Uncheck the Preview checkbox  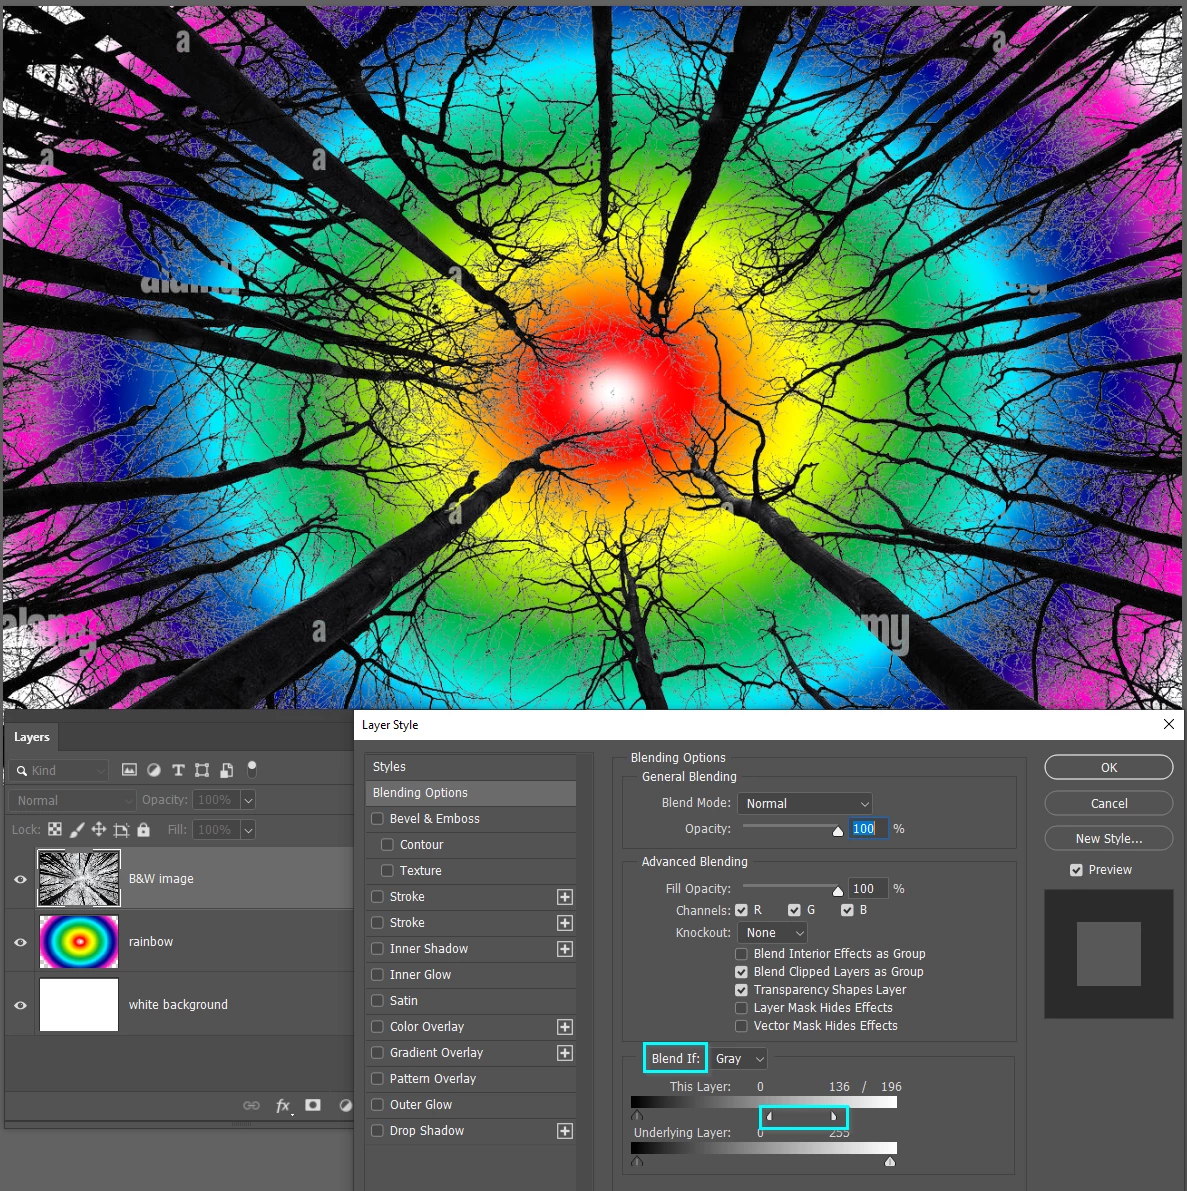point(1076,870)
